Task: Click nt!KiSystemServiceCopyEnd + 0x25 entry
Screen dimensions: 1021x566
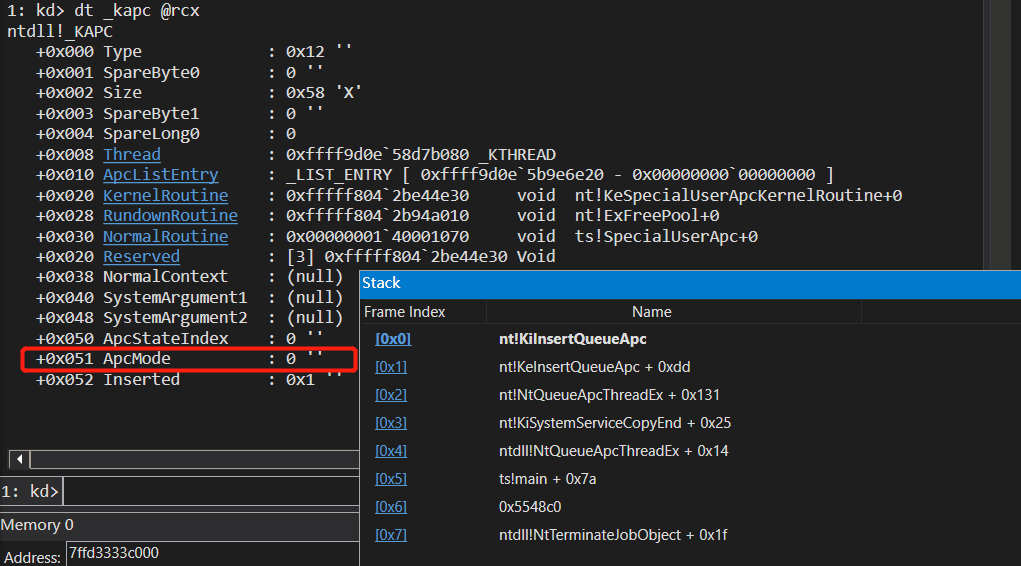Action: (x=615, y=423)
